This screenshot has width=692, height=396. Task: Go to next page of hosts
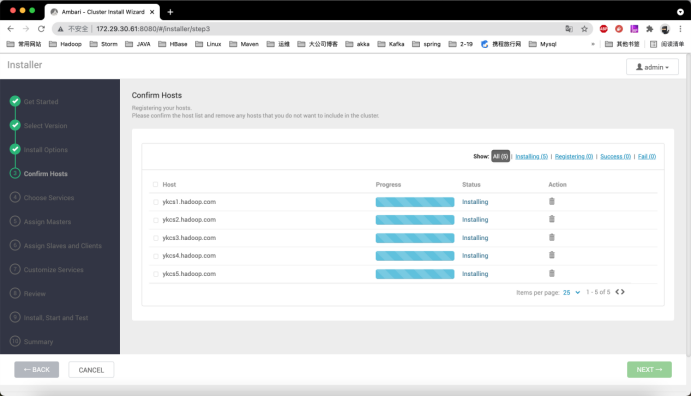[623, 292]
